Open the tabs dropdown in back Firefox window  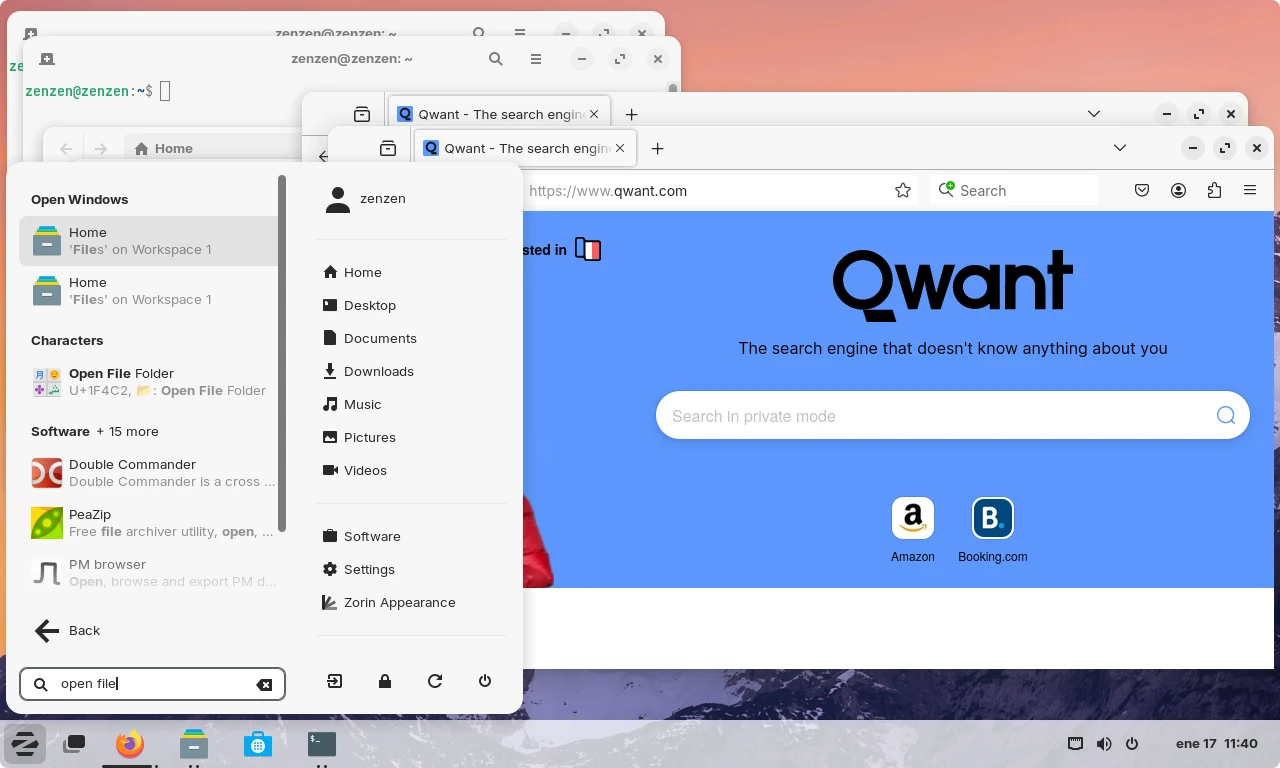[1093, 114]
